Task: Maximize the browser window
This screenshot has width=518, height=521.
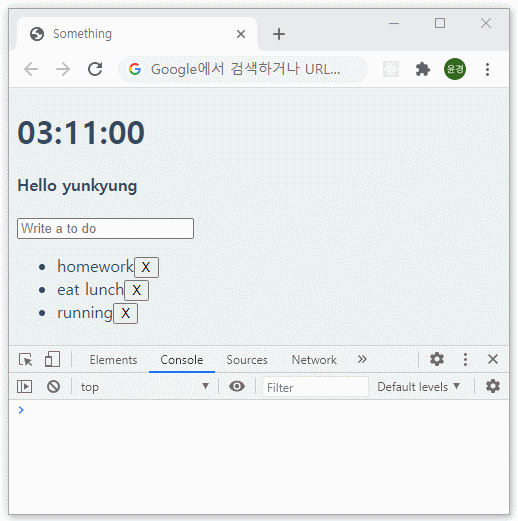Action: tap(440, 23)
